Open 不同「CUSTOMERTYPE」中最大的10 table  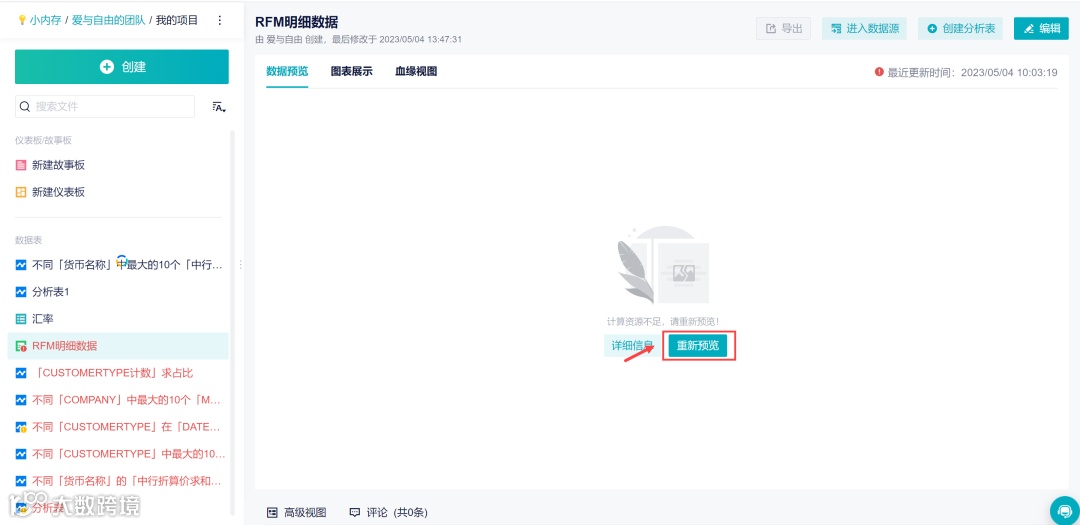coord(128,453)
